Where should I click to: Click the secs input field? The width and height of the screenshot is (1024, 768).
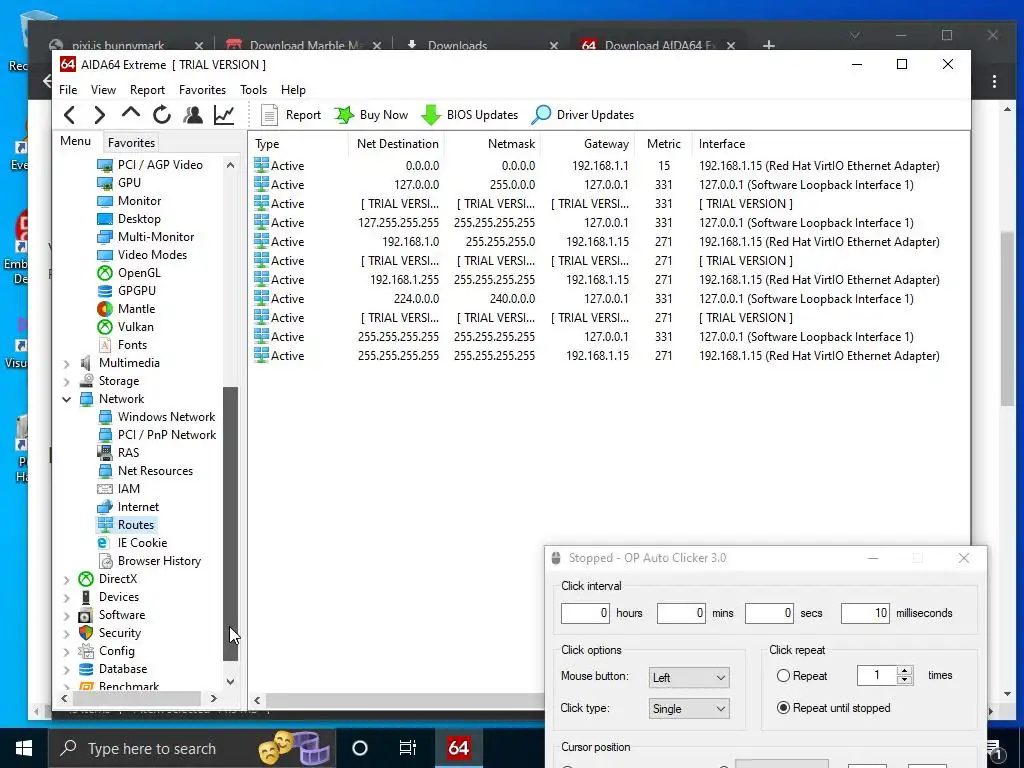point(769,613)
